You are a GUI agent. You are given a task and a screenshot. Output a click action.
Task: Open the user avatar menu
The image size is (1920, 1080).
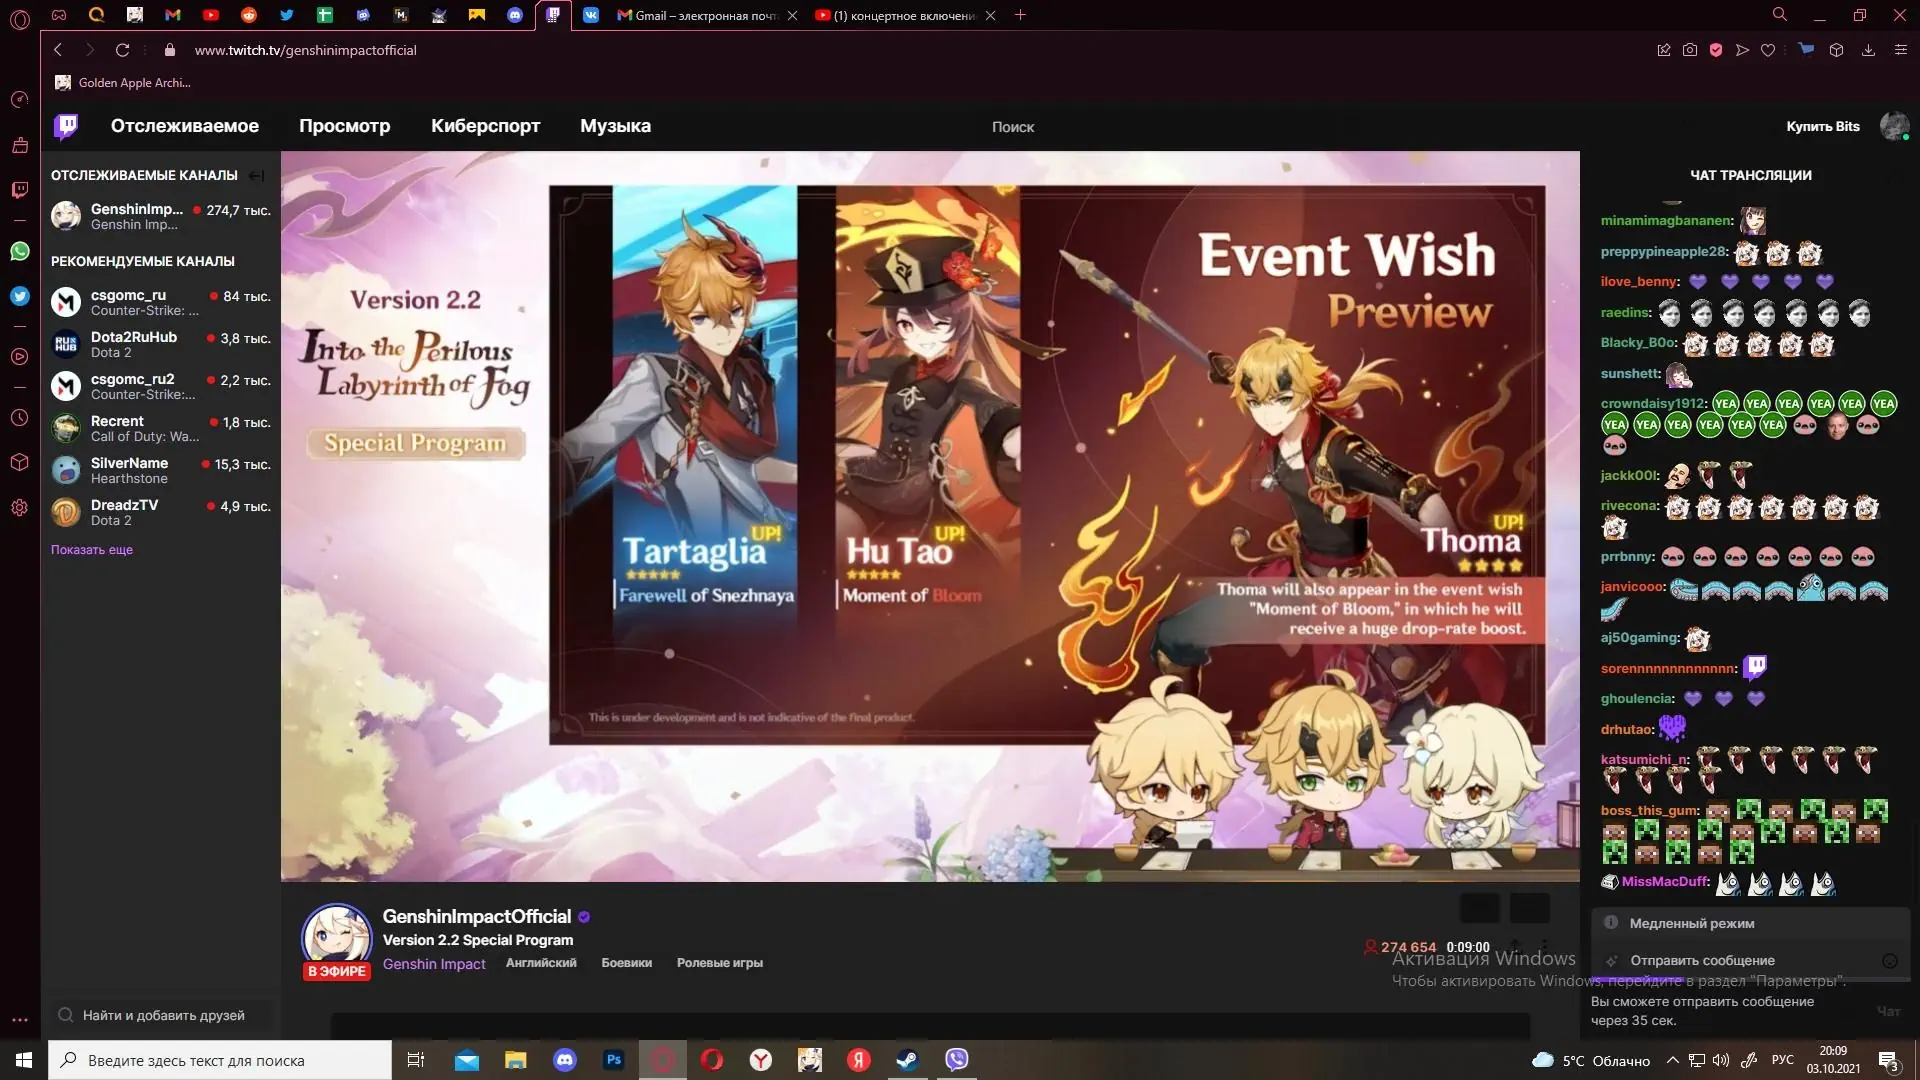1894,126
